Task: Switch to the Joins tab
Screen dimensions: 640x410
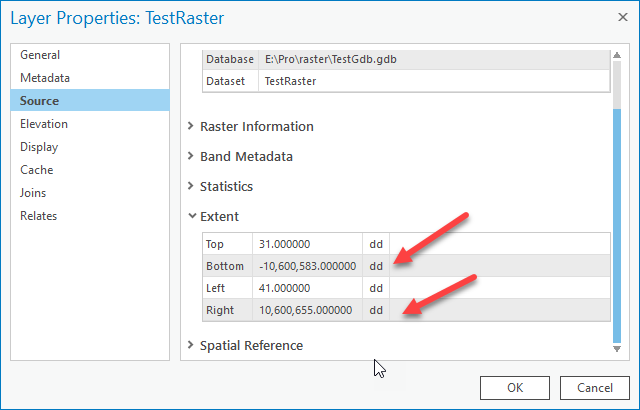Action: tap(33, 193)
